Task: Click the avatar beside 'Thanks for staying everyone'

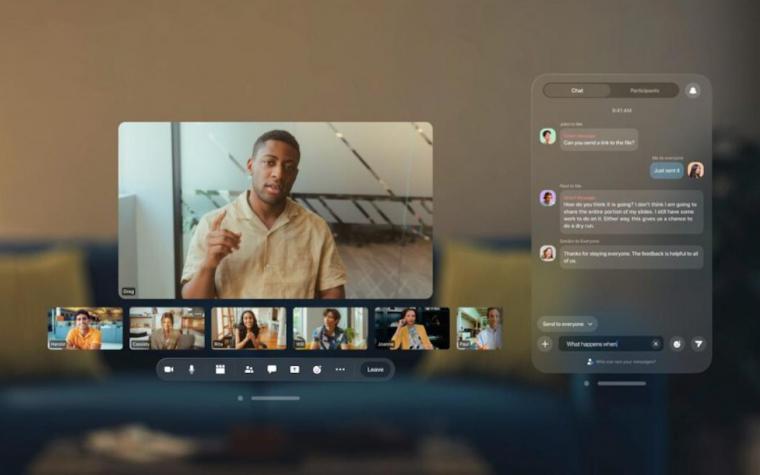Action: pyautogui.click(x=548, y=253)
